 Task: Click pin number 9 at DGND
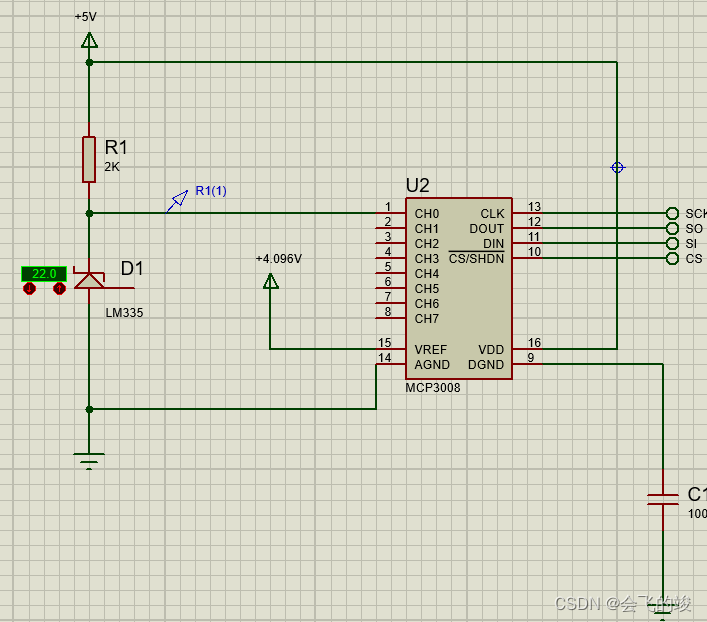tap(531, 358)
